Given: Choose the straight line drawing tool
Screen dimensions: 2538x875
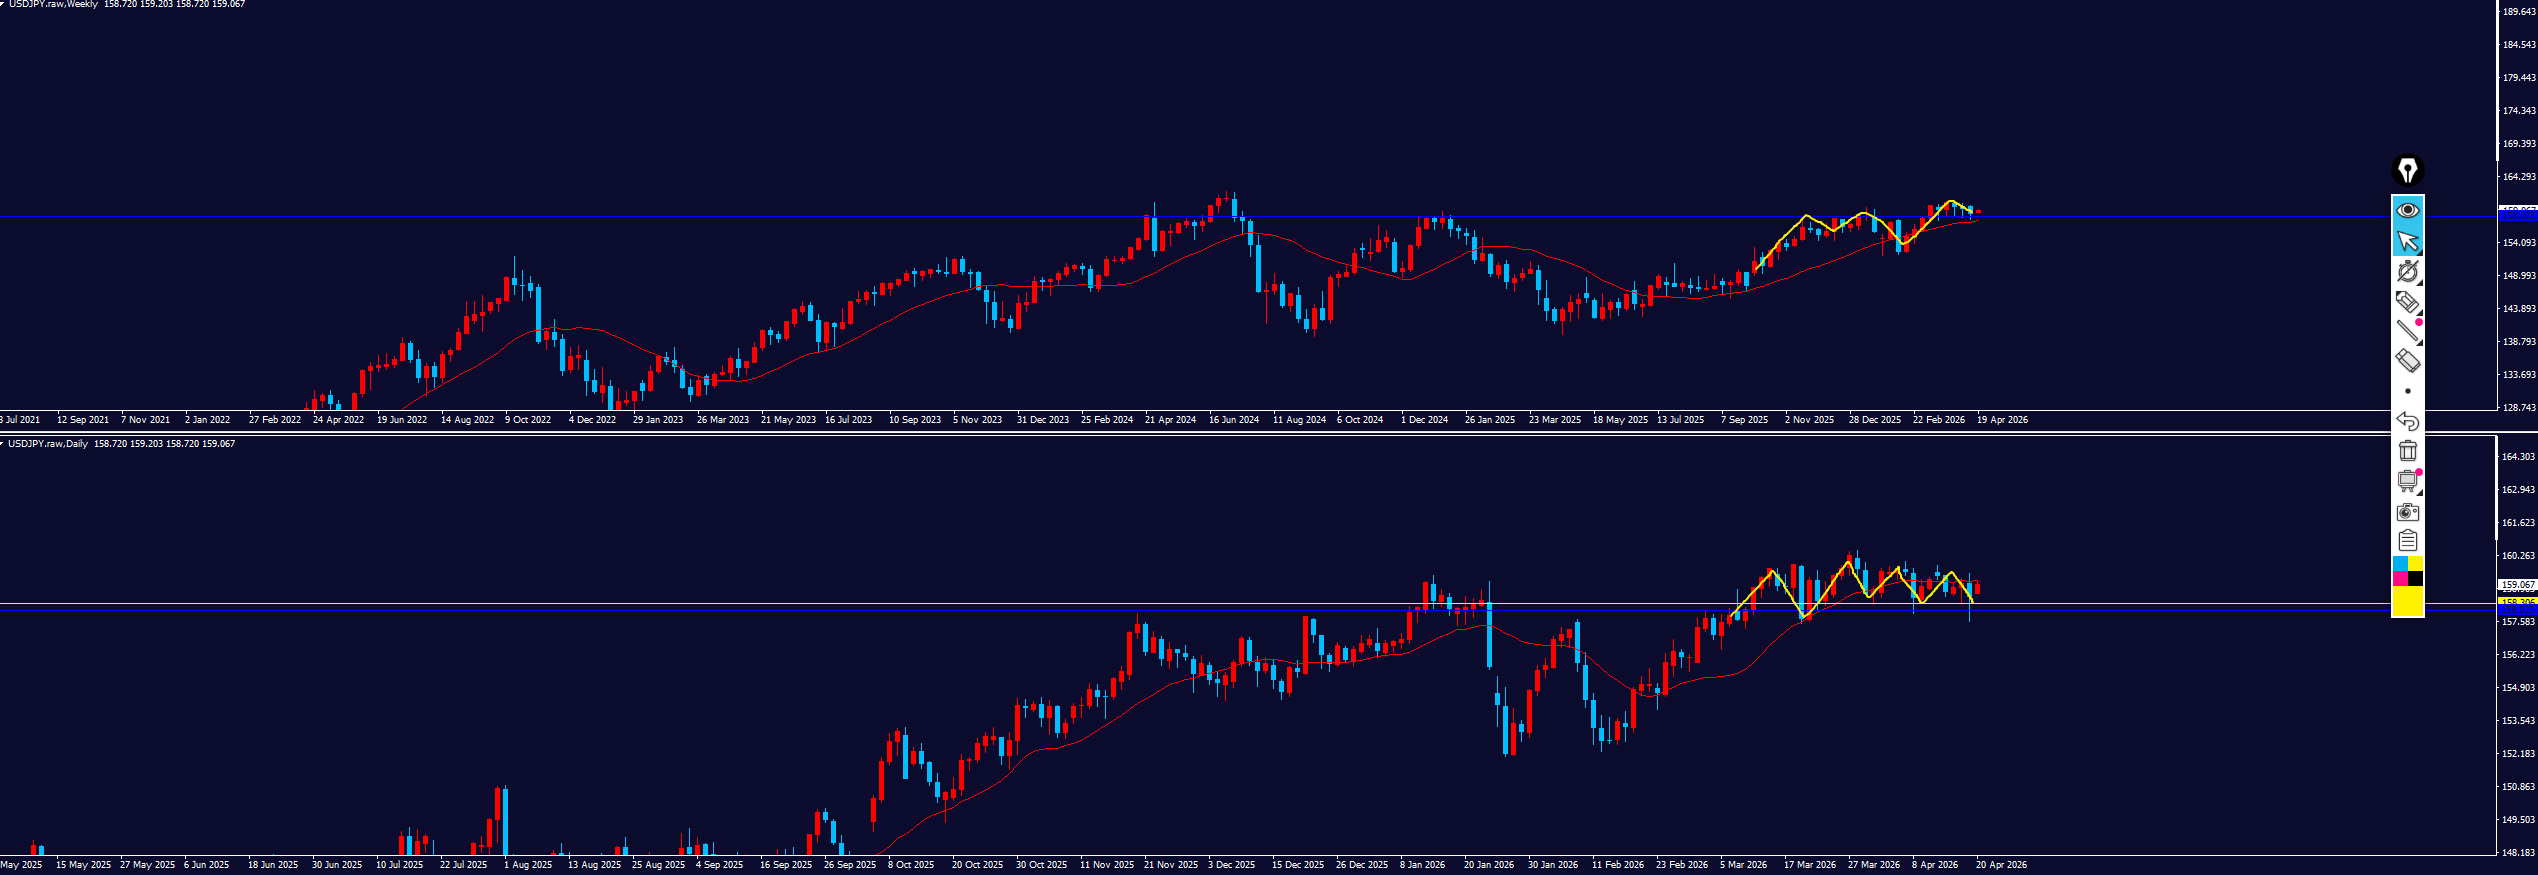Looking at the screenshot, I should 2407,331.
